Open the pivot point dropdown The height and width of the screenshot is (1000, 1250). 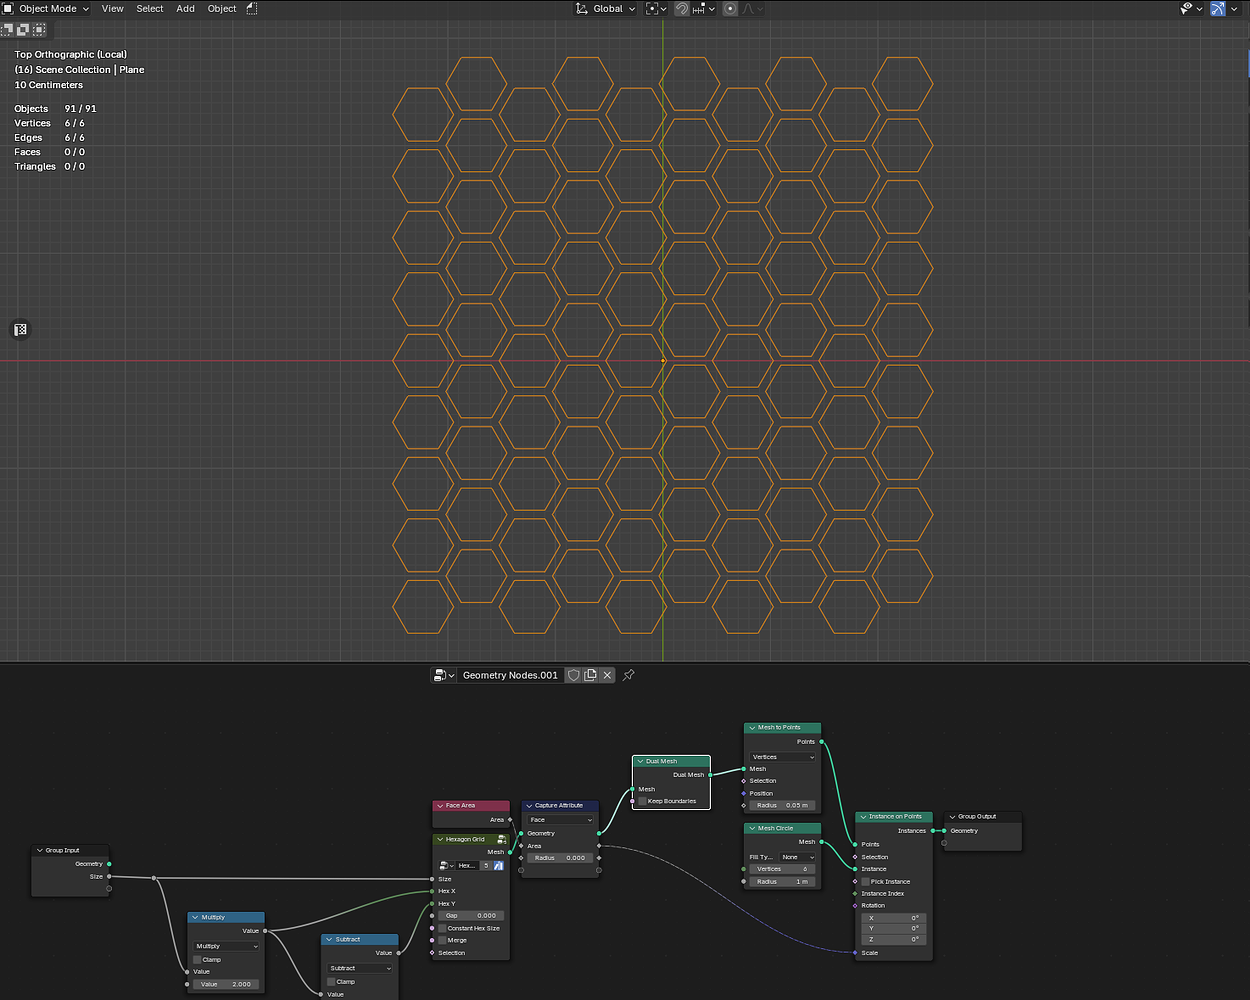(656, 8)
